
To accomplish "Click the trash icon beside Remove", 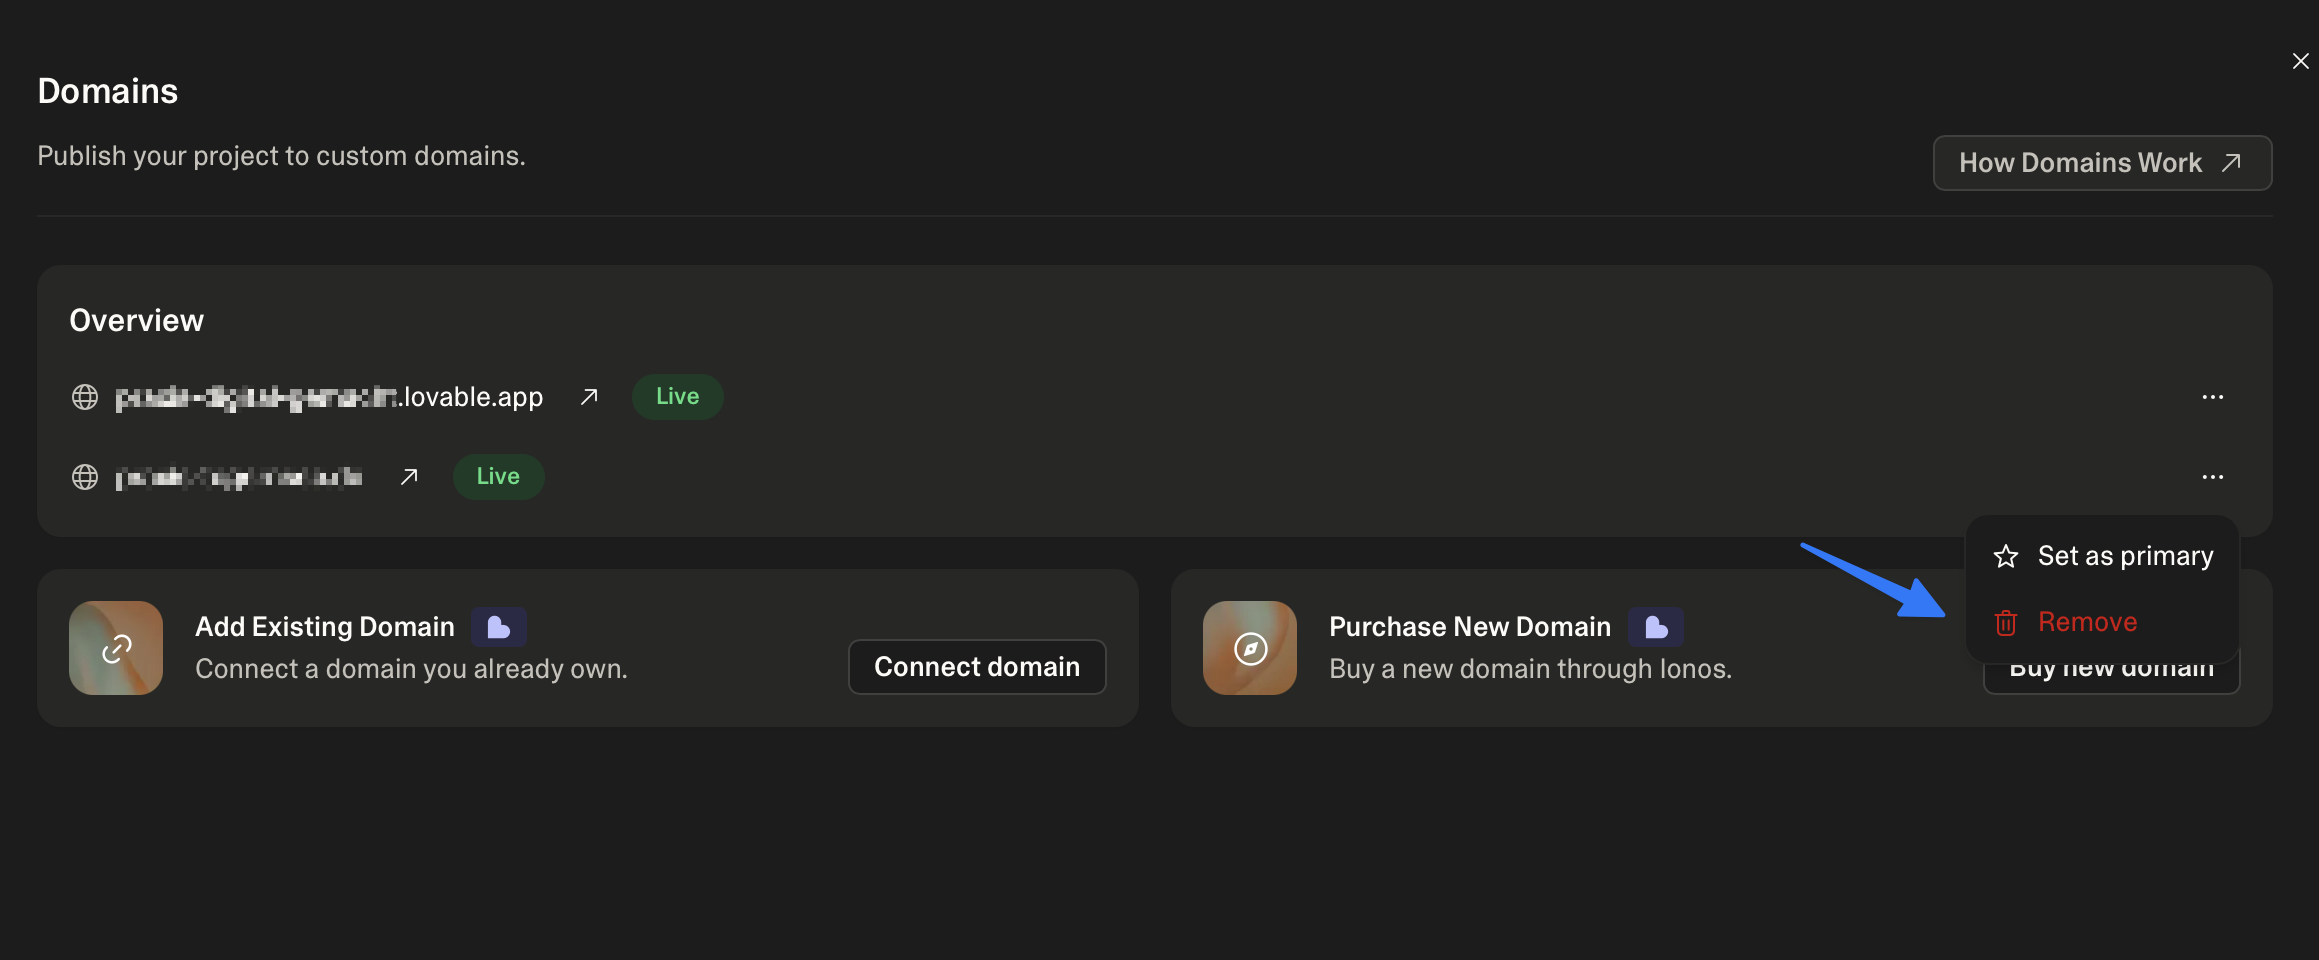I will pyautogui.click(x=2005, y=622).
